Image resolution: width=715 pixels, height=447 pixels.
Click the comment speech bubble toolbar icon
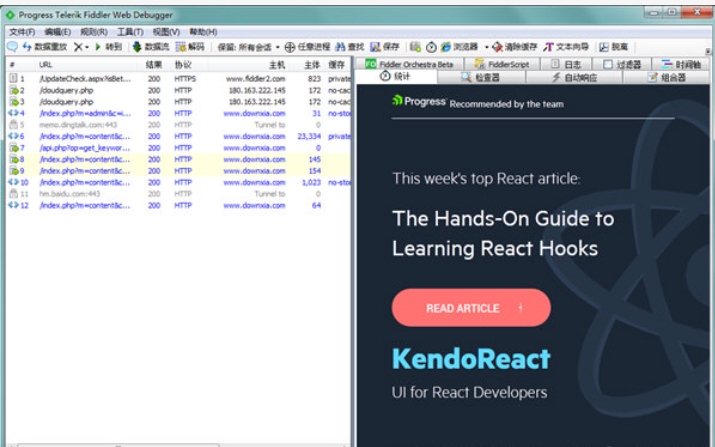point(12,47)
